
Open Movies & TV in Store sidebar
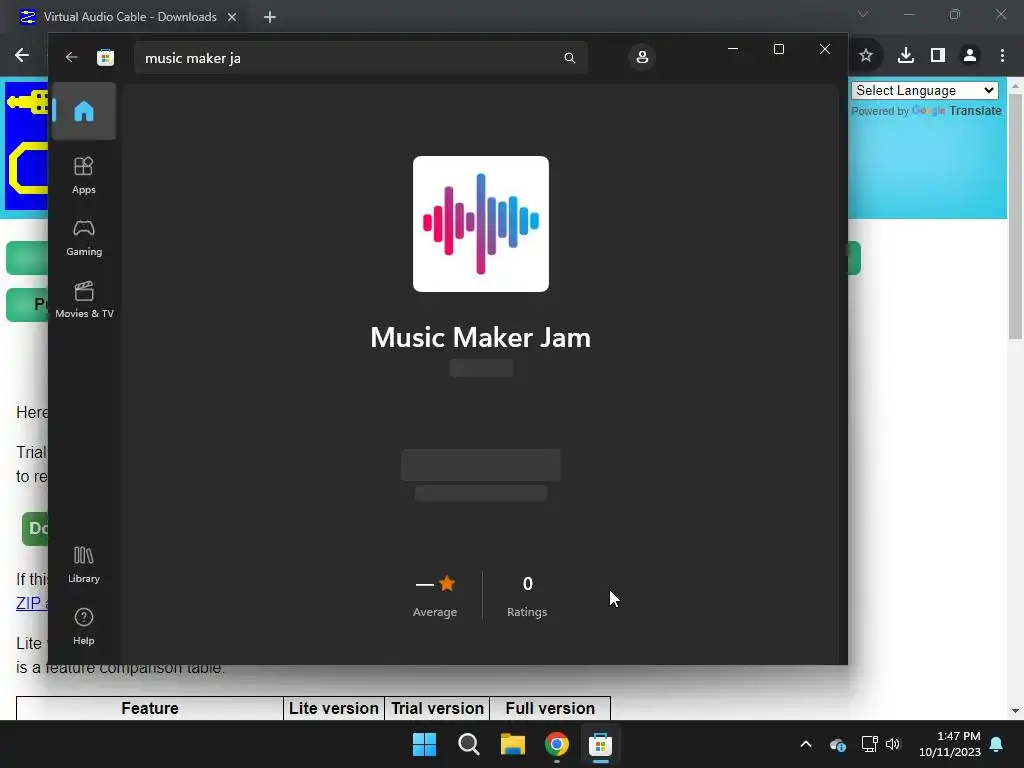click(x=84, y=299)
